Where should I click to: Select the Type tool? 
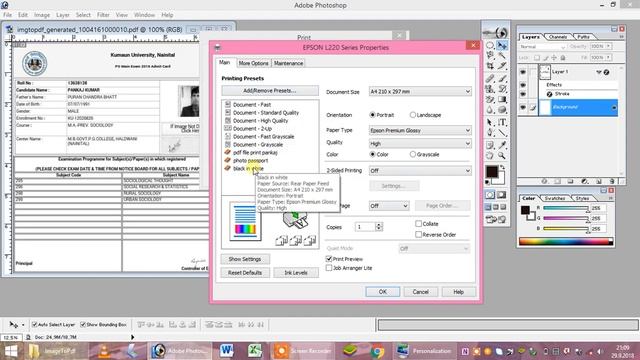point(502,122)
